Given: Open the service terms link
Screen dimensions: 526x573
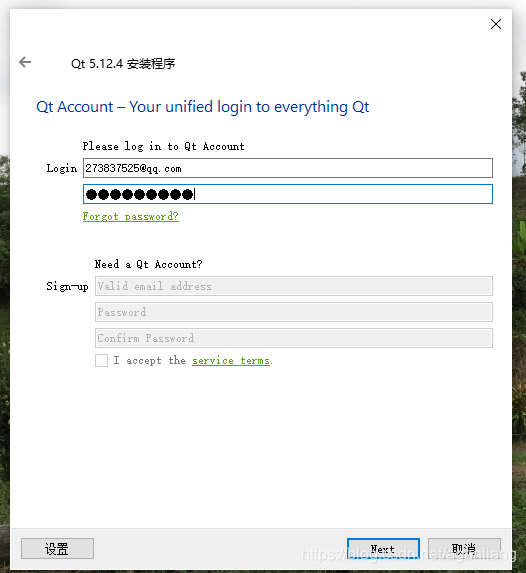Looking at the screenshot, I should (231, 361).
